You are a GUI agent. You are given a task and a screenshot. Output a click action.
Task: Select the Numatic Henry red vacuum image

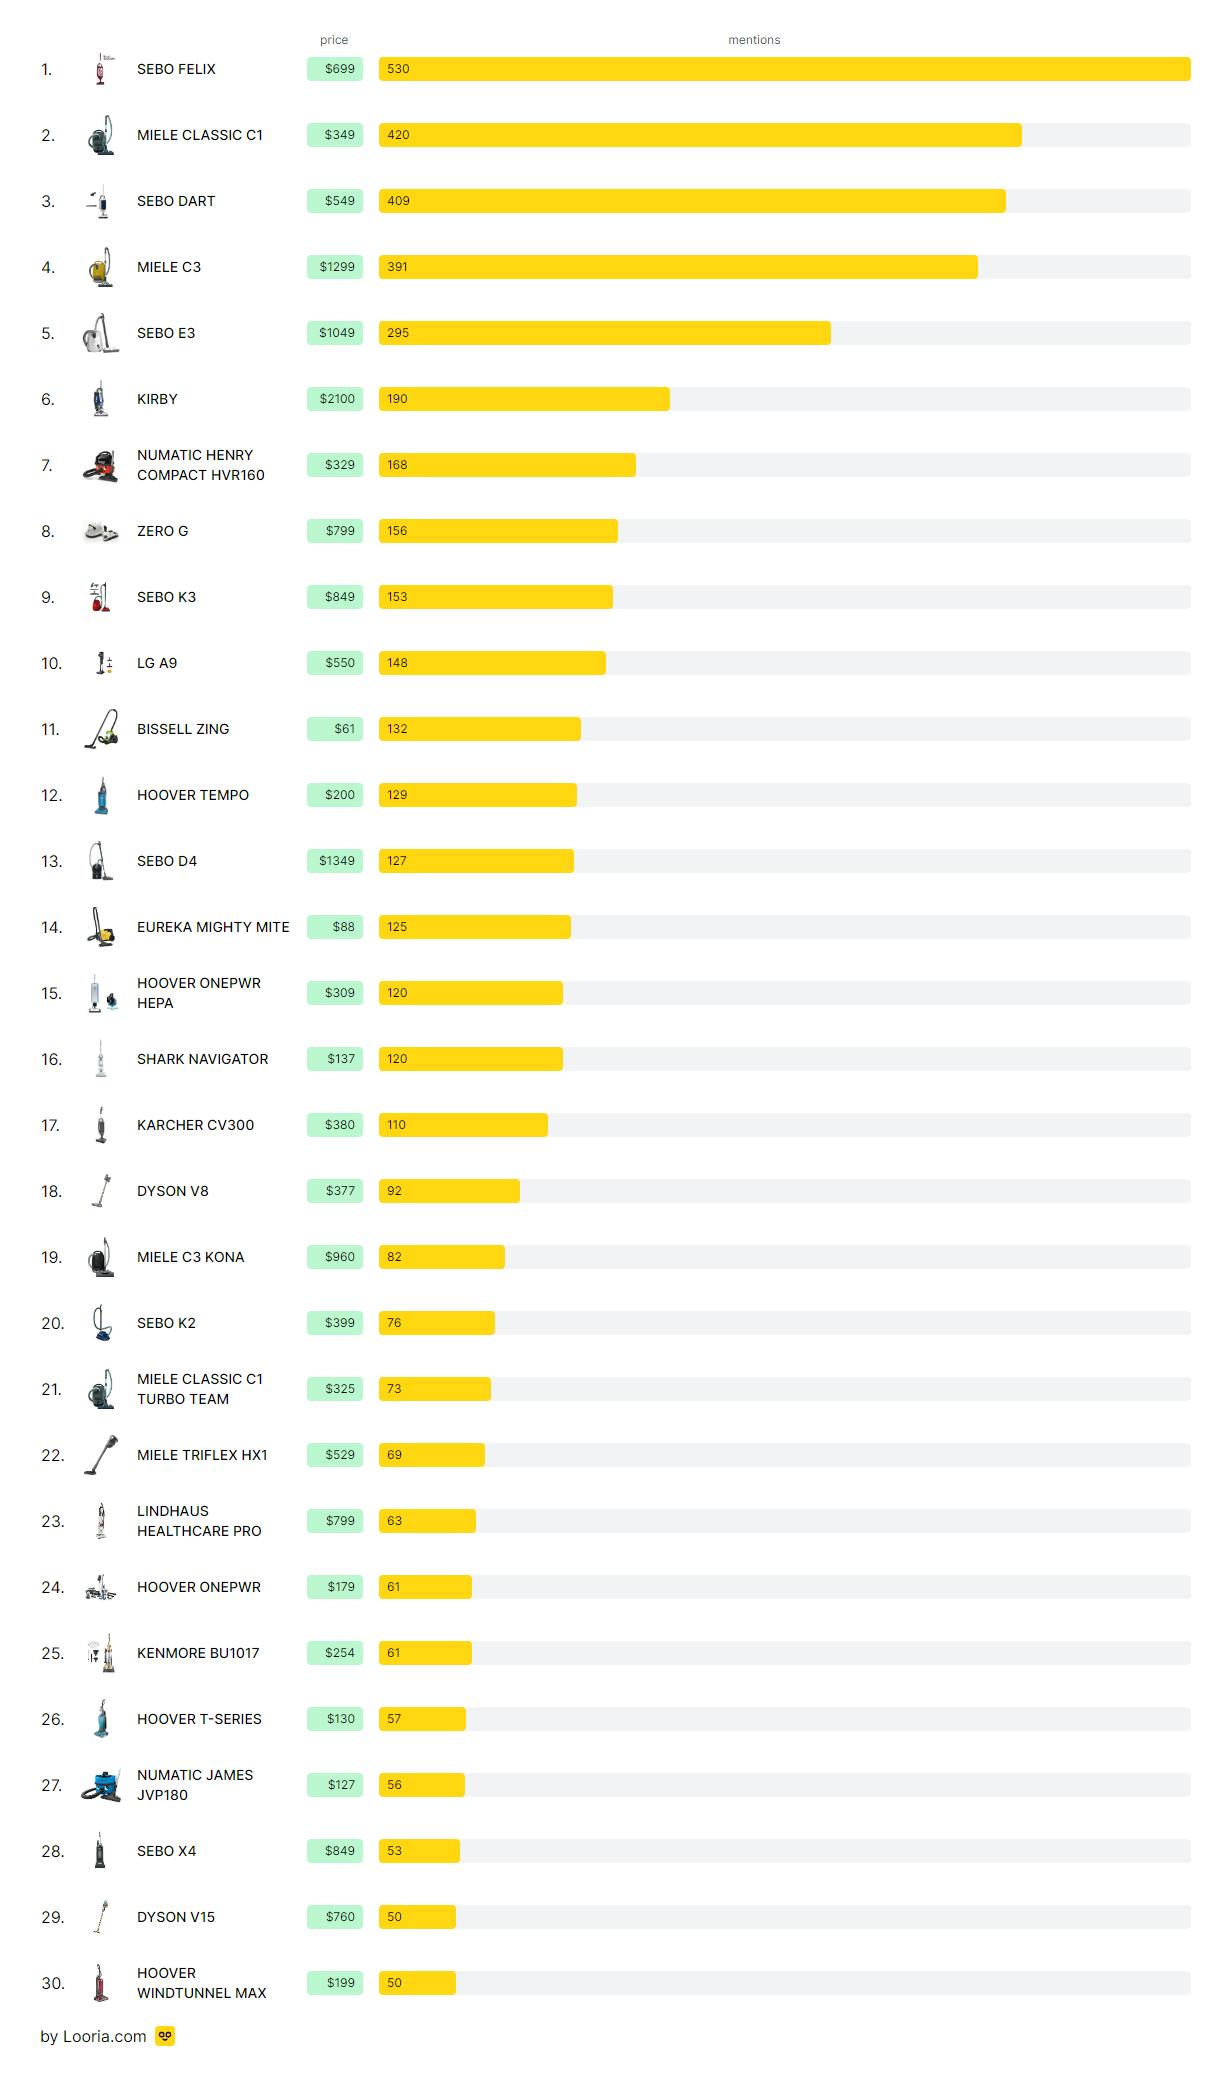pos(100,465)
